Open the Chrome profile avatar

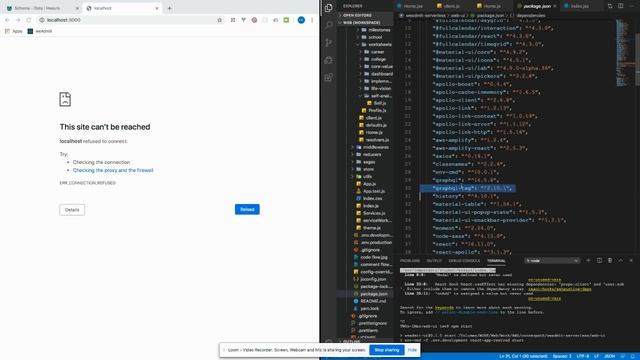point(301,20)
